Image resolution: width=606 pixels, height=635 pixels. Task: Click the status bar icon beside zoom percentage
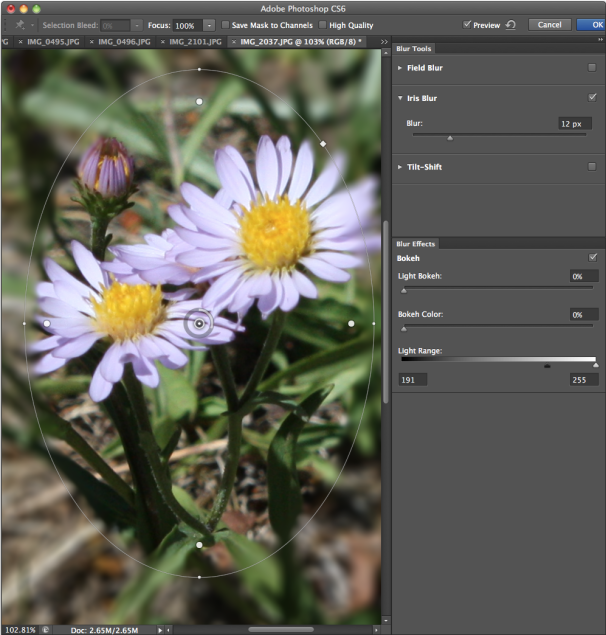(46, 630)
